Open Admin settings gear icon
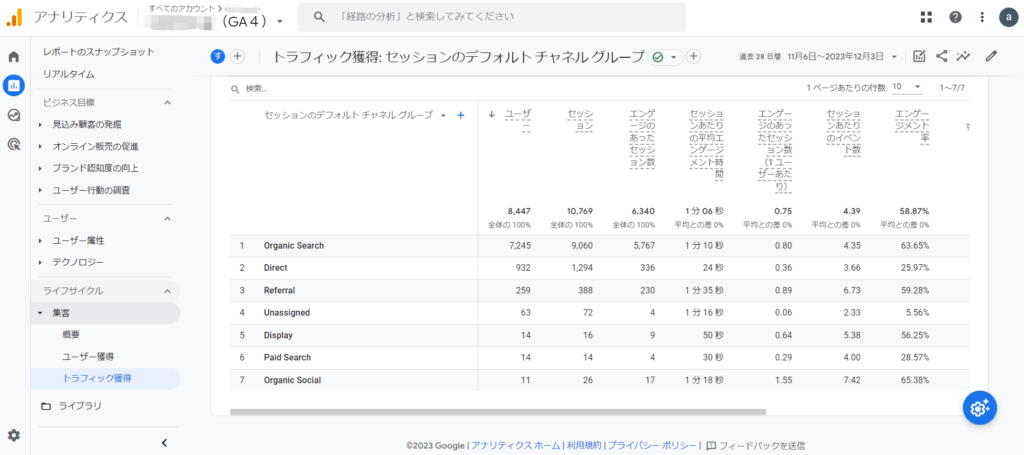1024x455 pixels. 14,435
